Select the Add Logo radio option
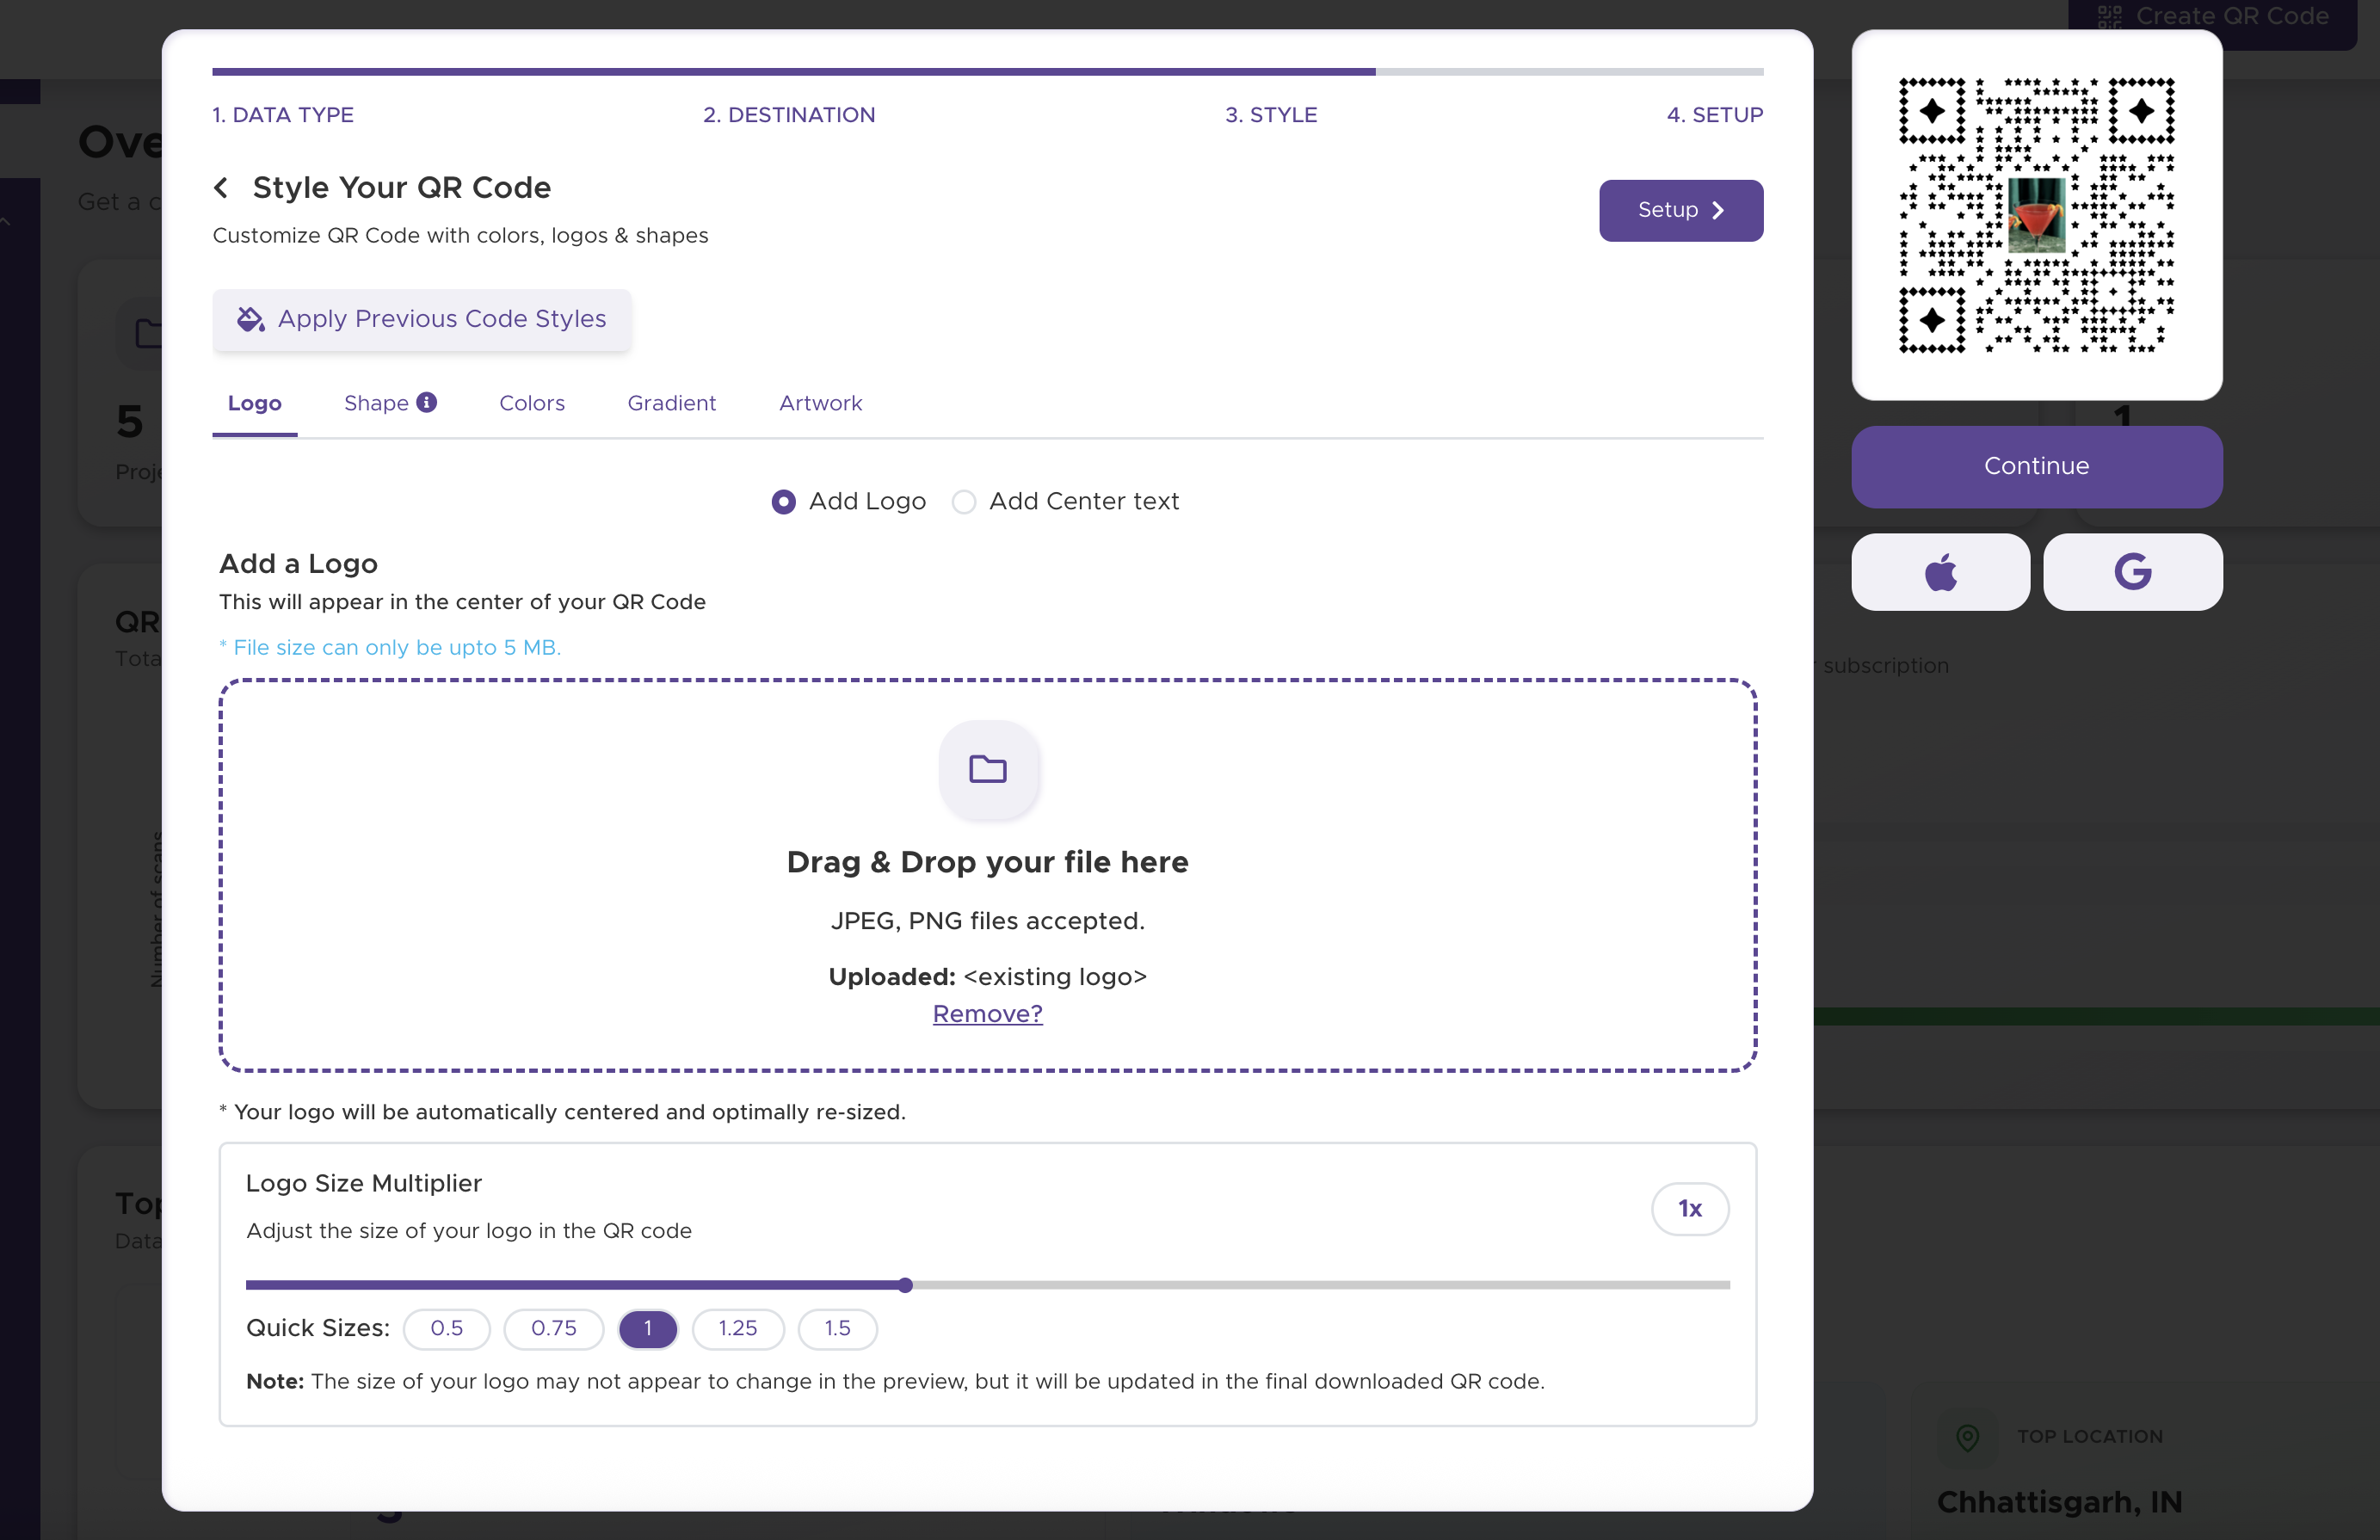Viewport: 2380px width, 1540px height. point(784,502)
